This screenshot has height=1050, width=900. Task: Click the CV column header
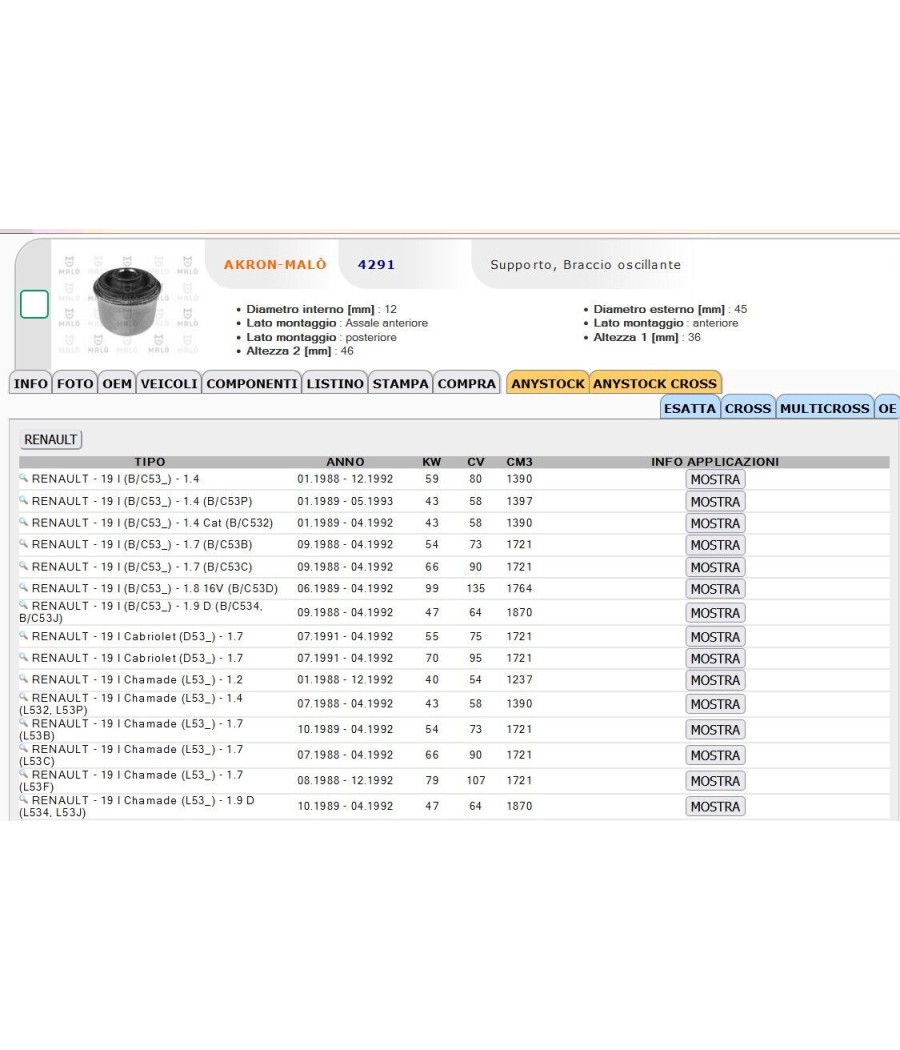[x=475, y=462]
